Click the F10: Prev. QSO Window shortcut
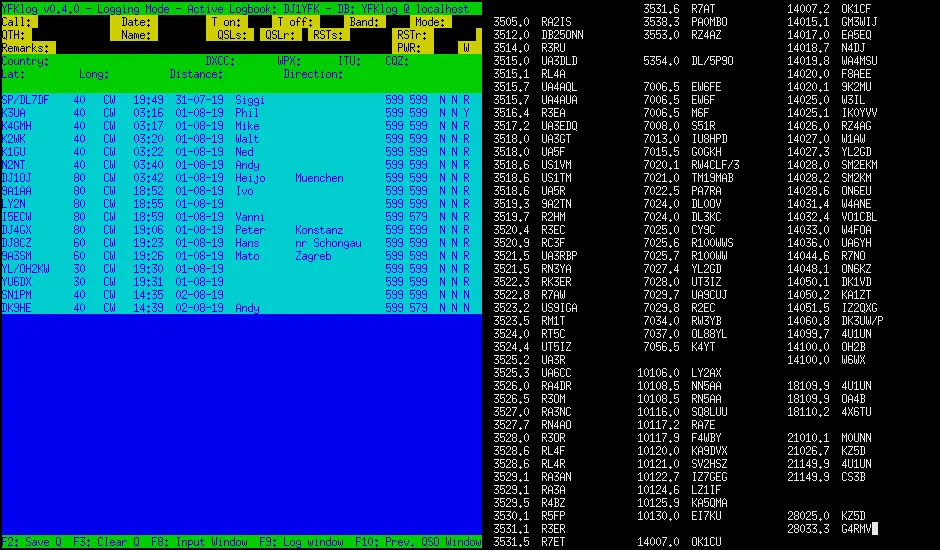The height and width of the screenshot is (550, 940). tap(418, 542)
